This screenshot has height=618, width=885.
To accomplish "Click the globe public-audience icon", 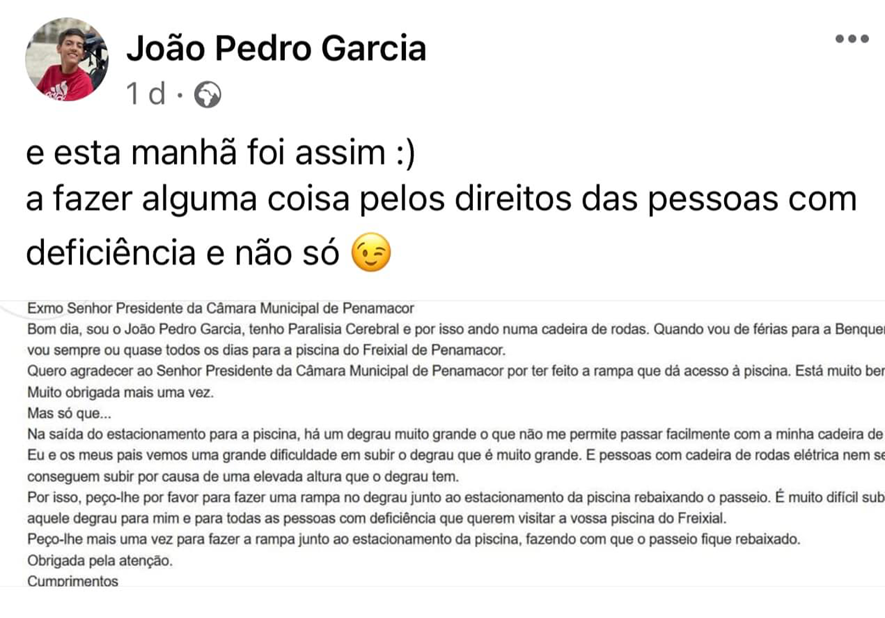I will (x=207, y=96).
